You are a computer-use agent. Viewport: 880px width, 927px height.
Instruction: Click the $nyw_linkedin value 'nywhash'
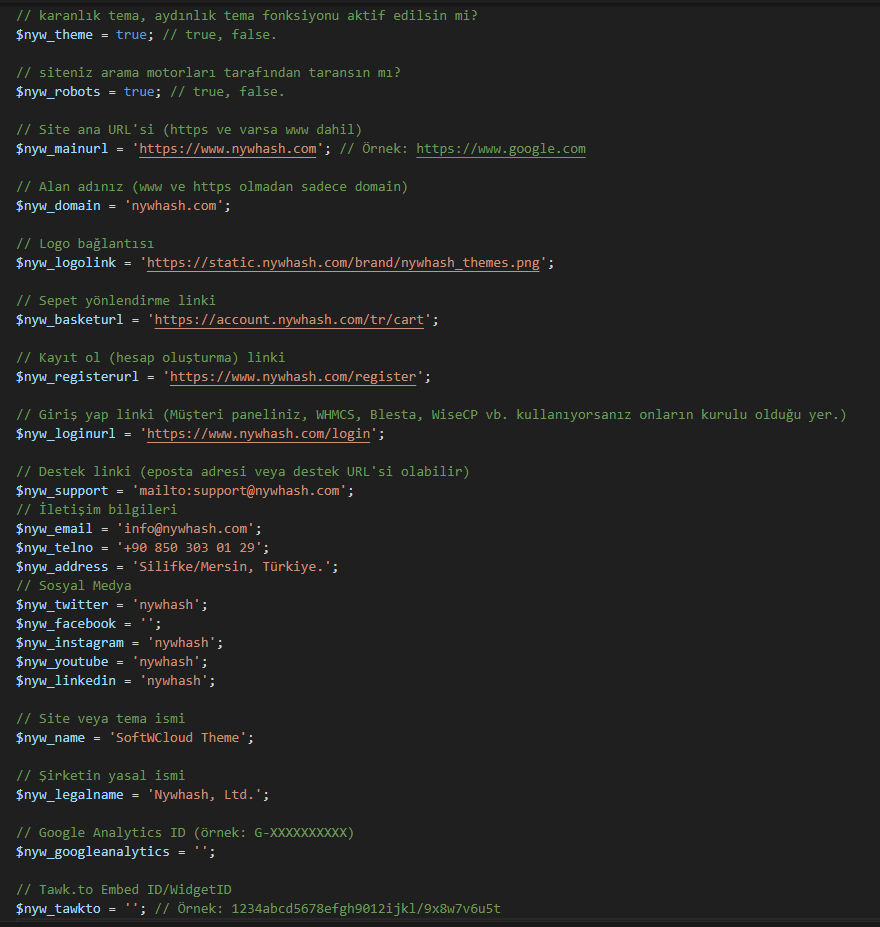click(174, 680)
